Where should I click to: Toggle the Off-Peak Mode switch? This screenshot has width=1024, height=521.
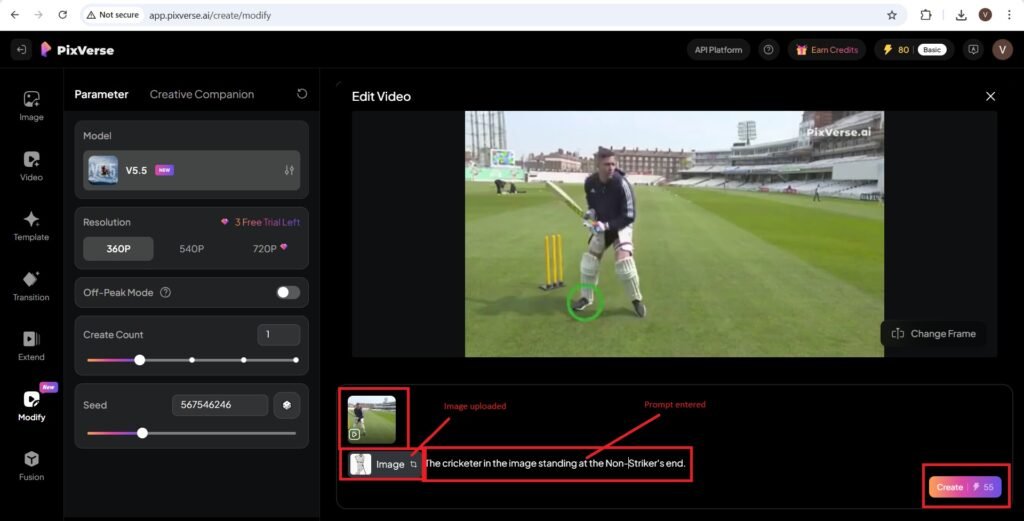[288, 292]
